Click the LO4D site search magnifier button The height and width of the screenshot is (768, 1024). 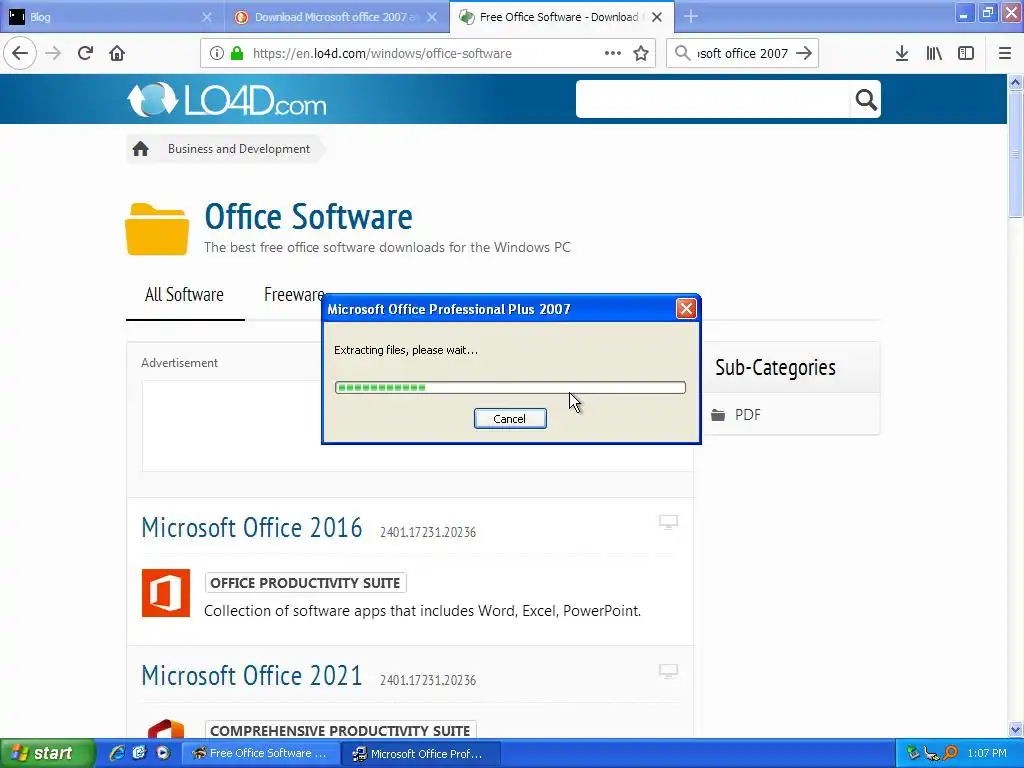[x=866, y=99]
